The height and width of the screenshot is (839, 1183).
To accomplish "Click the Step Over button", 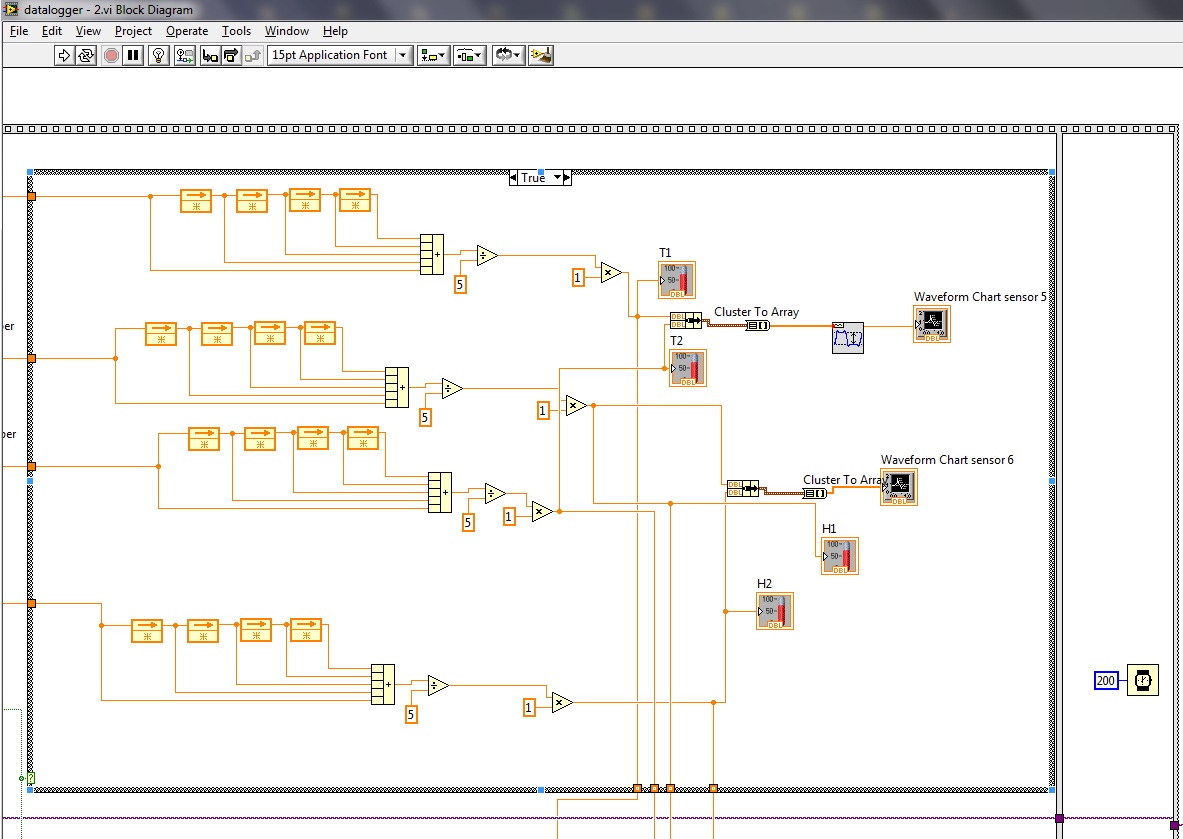I will click(231, 55).
